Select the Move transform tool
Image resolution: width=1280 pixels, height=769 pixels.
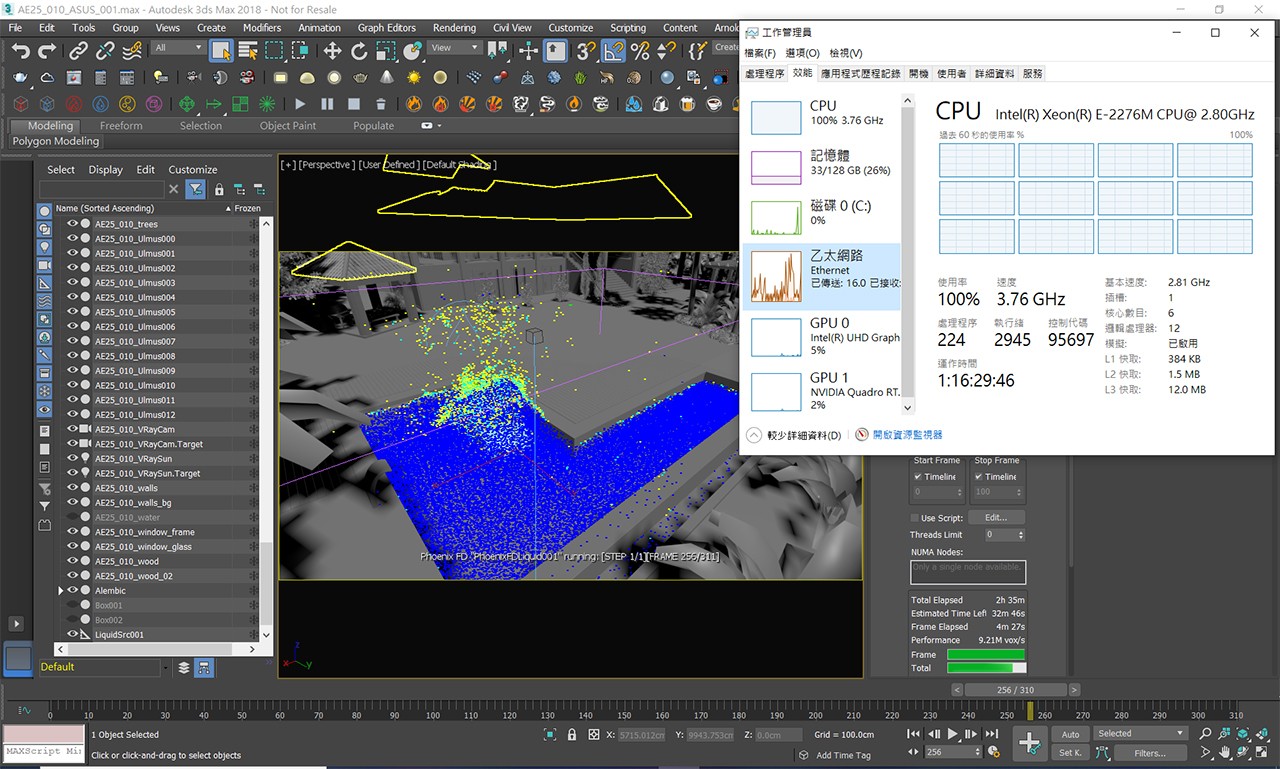pos(332,51)
